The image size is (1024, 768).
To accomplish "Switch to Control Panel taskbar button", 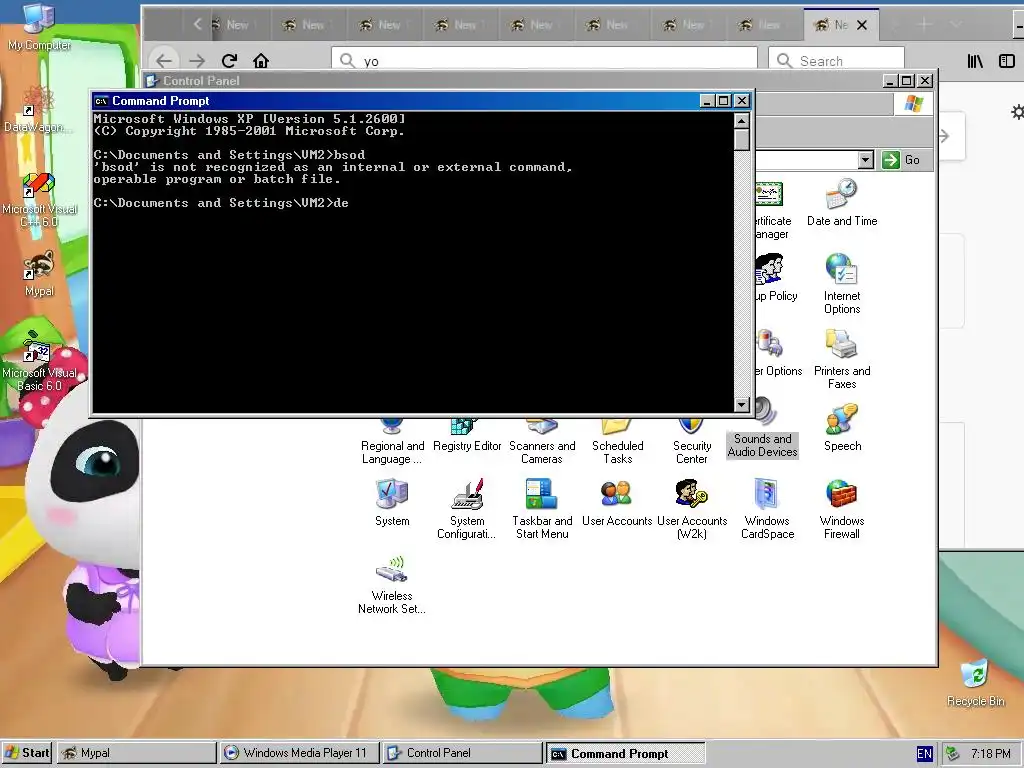I will tap(462, 753).
